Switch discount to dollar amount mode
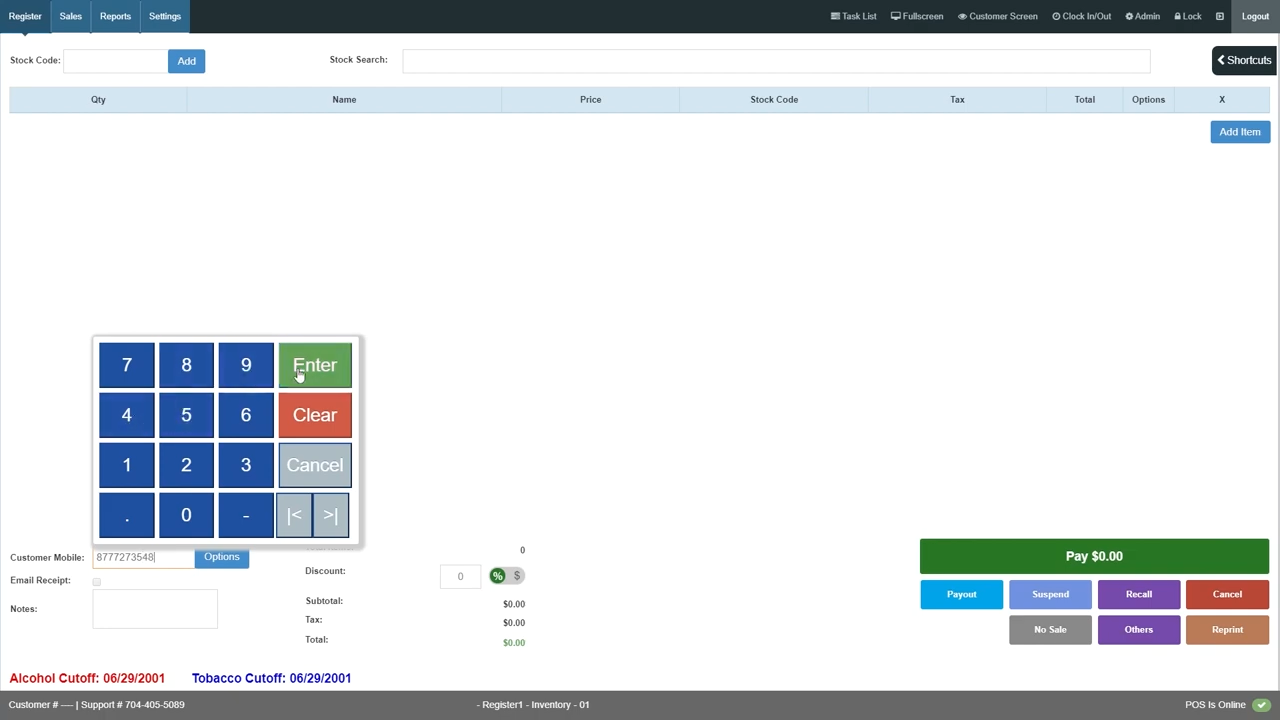The height and width of the screenshot is (720, 1280). pos(517,576)
